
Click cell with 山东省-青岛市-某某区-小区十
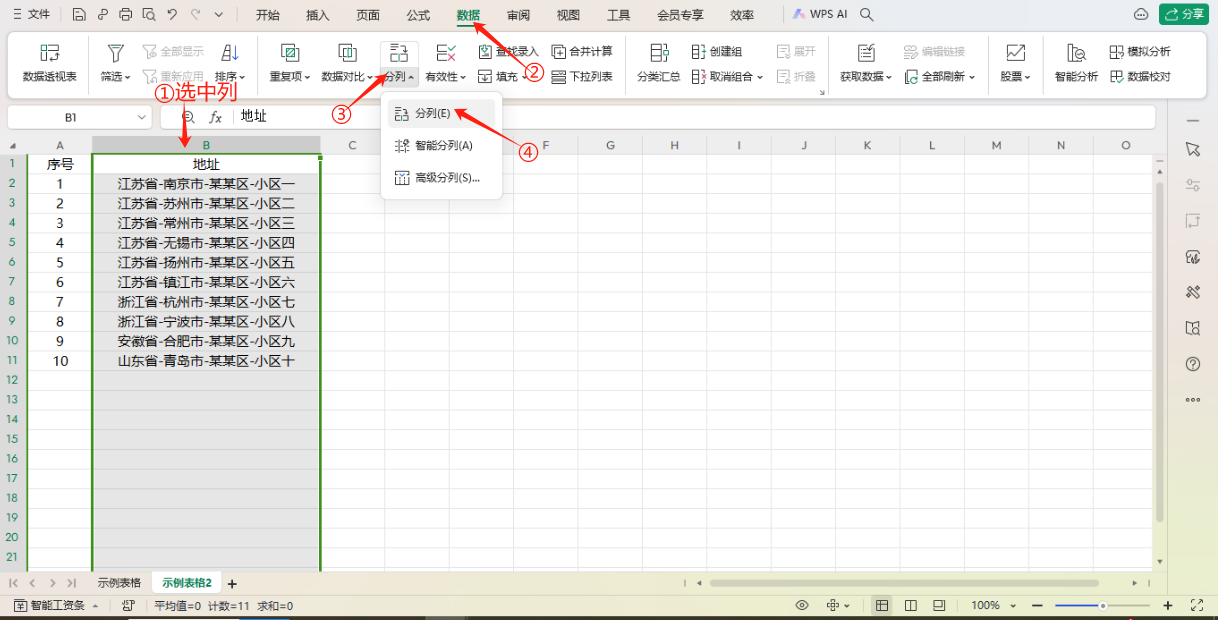pos(206,361)
